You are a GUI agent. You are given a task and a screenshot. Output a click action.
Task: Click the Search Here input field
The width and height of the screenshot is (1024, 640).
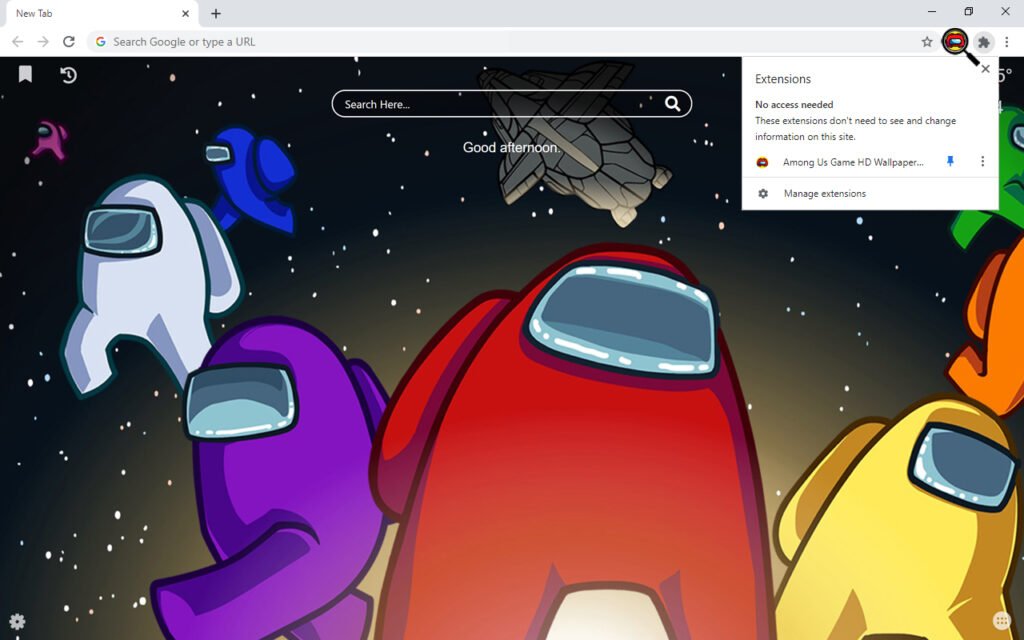(500, 104)
